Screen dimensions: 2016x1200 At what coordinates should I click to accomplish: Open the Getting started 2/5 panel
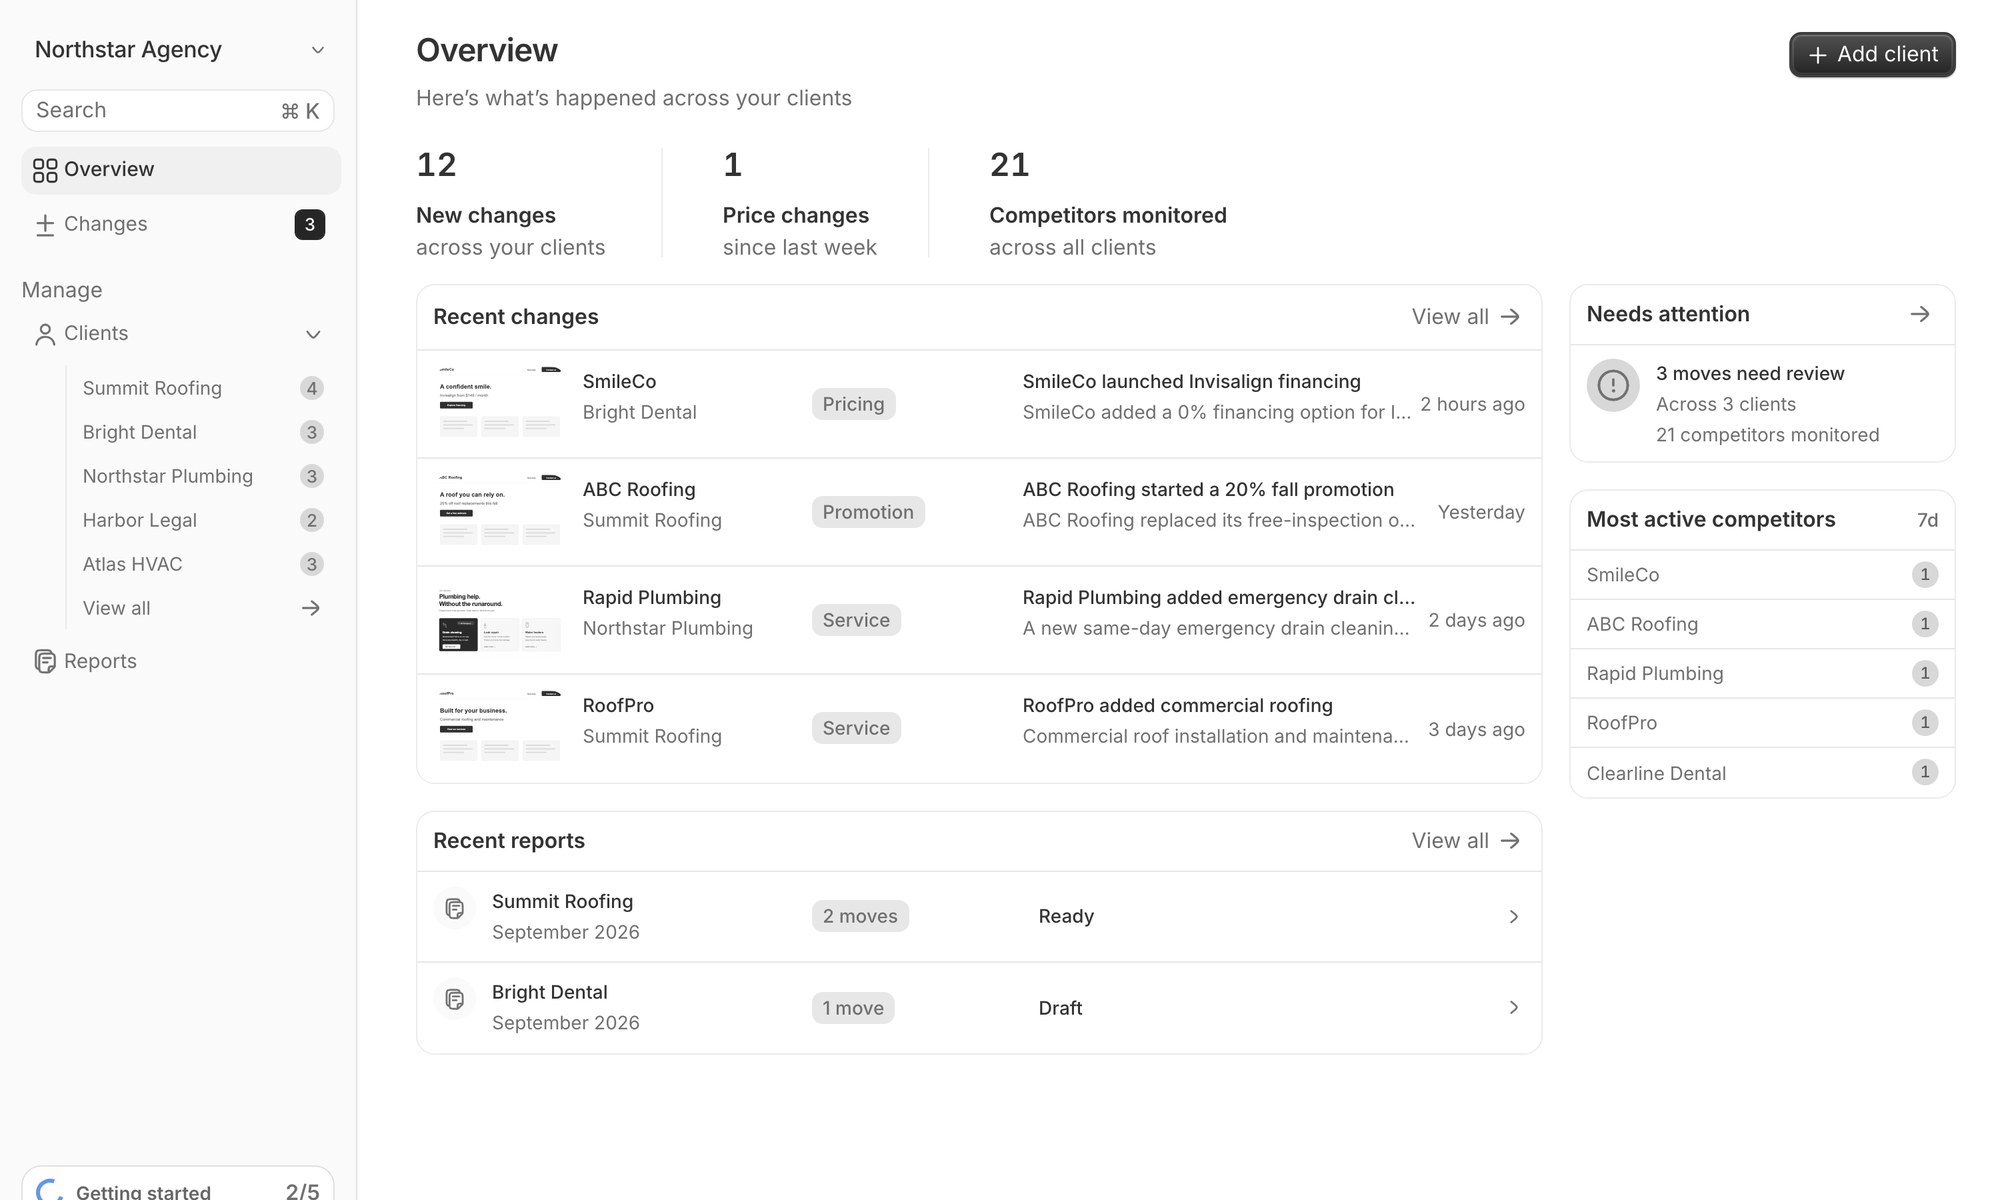pos(178,1185)
